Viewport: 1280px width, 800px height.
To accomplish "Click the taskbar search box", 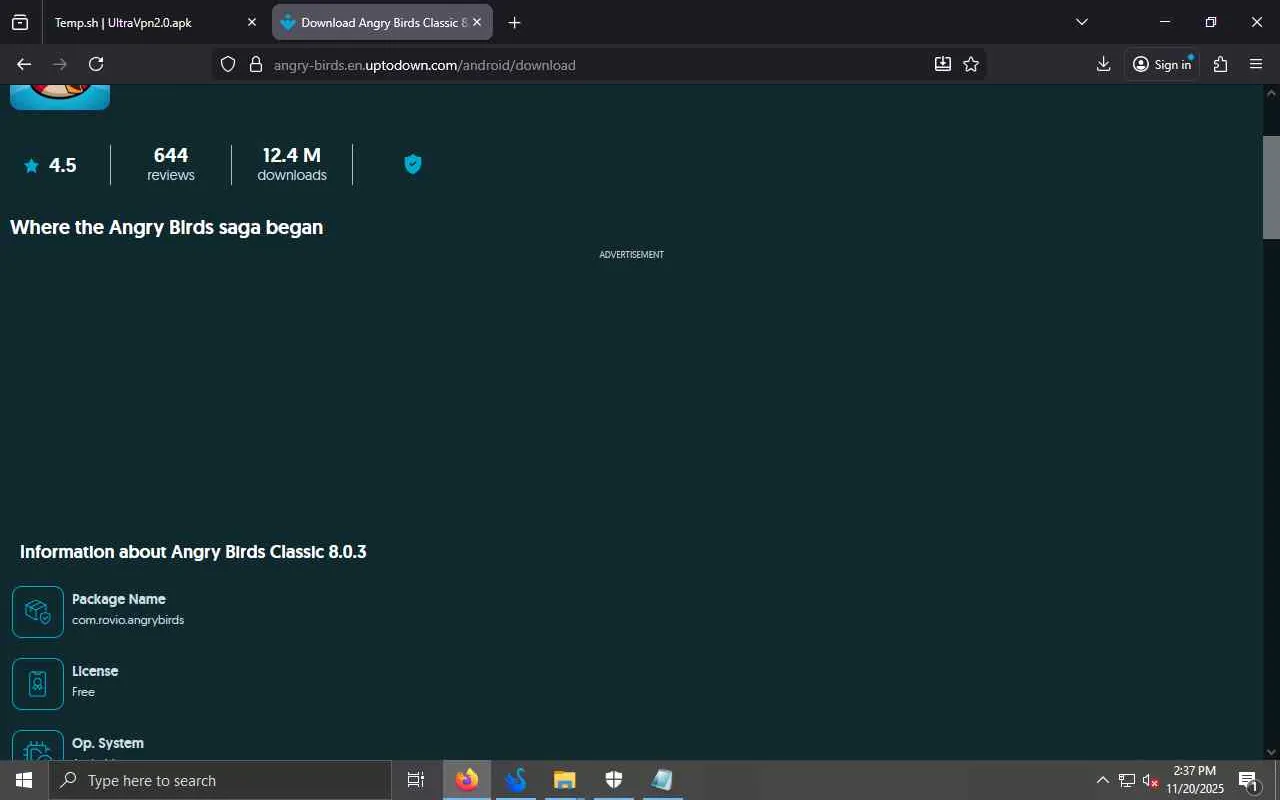I will pyautogui.click(x=220, y=780).
